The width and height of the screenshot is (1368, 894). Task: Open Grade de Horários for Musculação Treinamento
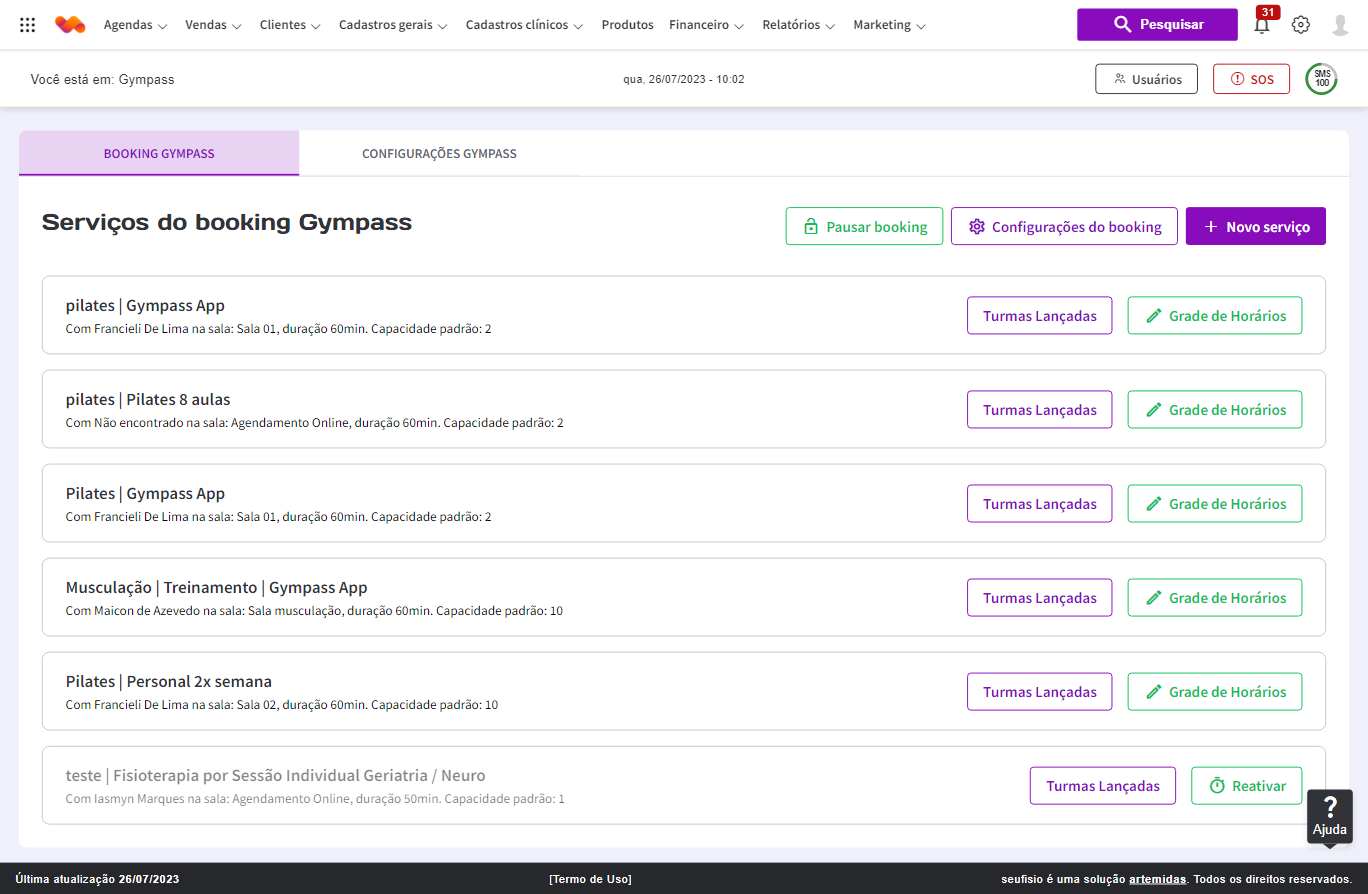pos(1215,597)
